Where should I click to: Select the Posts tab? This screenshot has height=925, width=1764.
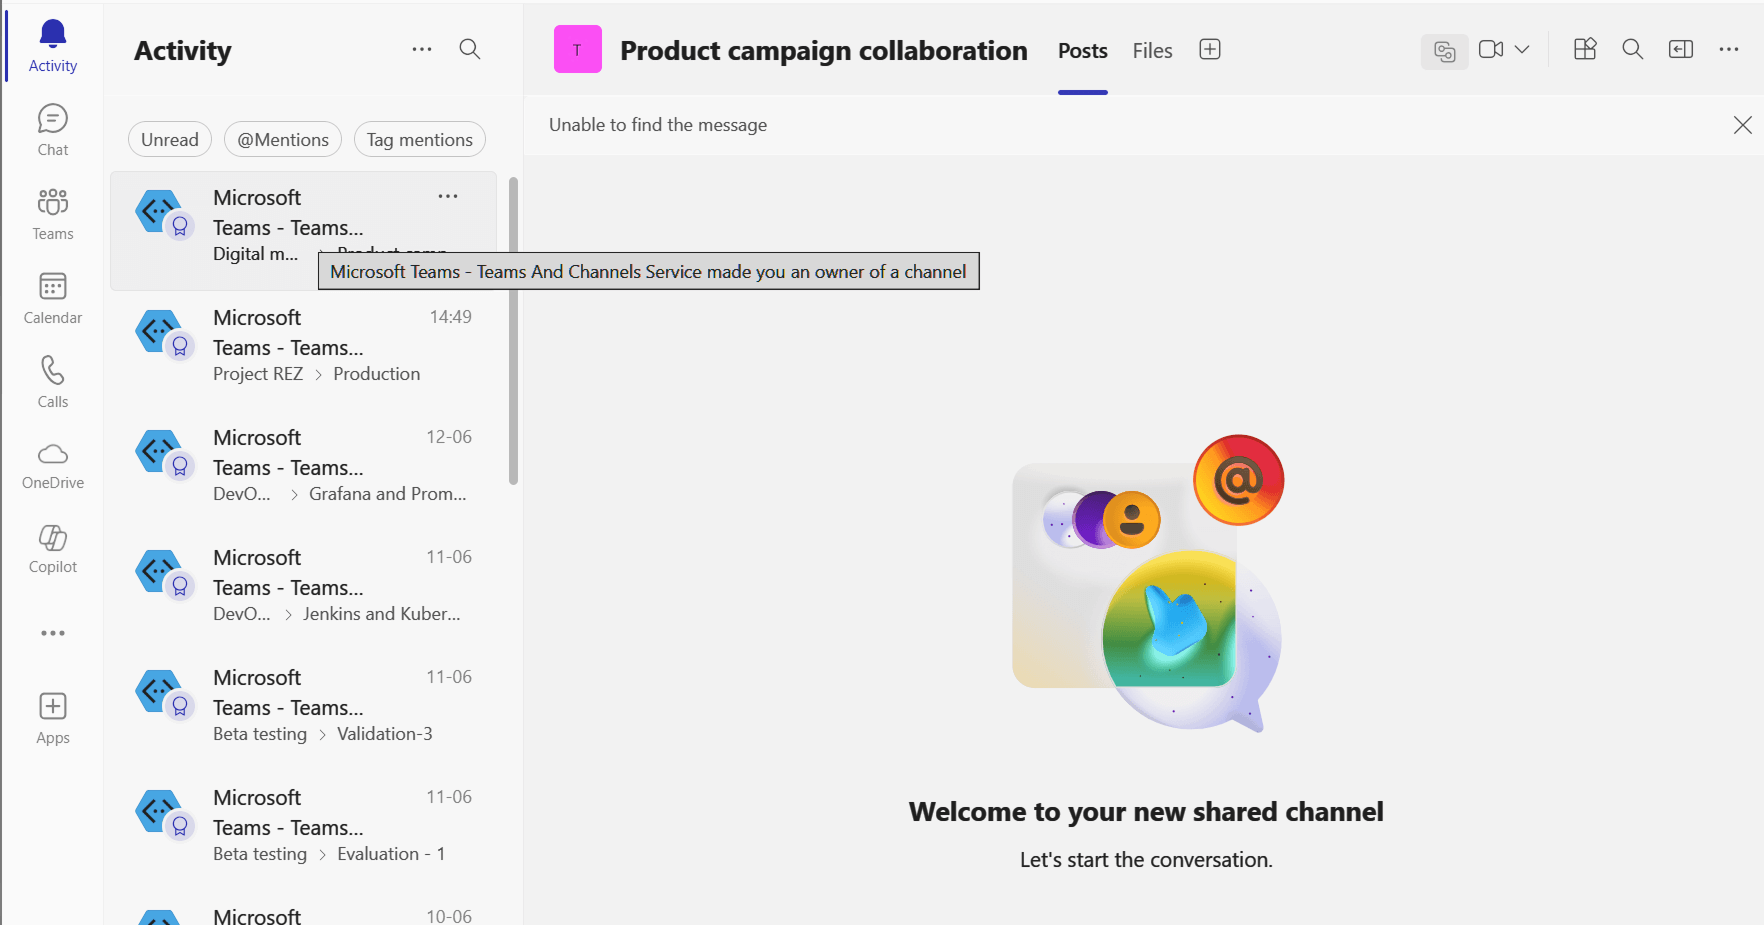coord(1082,51)
